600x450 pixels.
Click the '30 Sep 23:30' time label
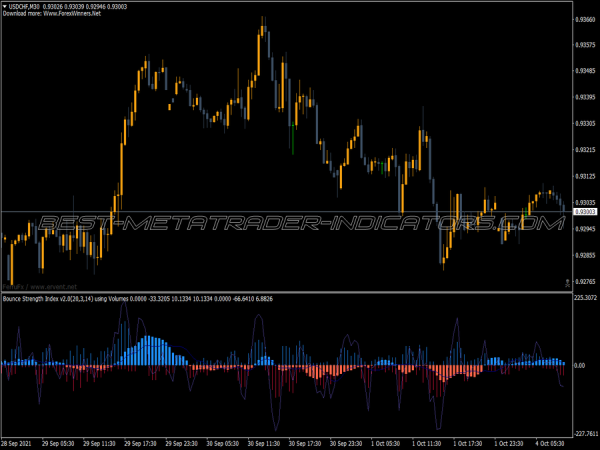point(346,444)
